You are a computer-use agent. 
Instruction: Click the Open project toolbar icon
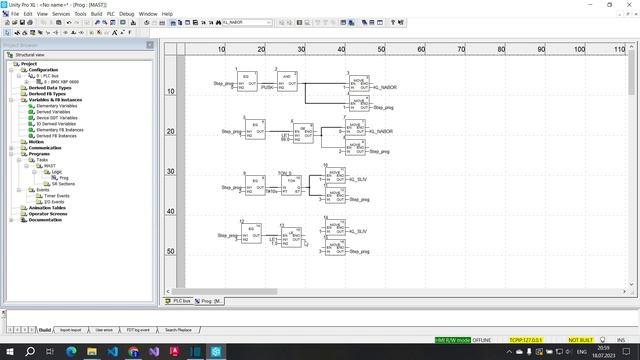pos(15,23)
